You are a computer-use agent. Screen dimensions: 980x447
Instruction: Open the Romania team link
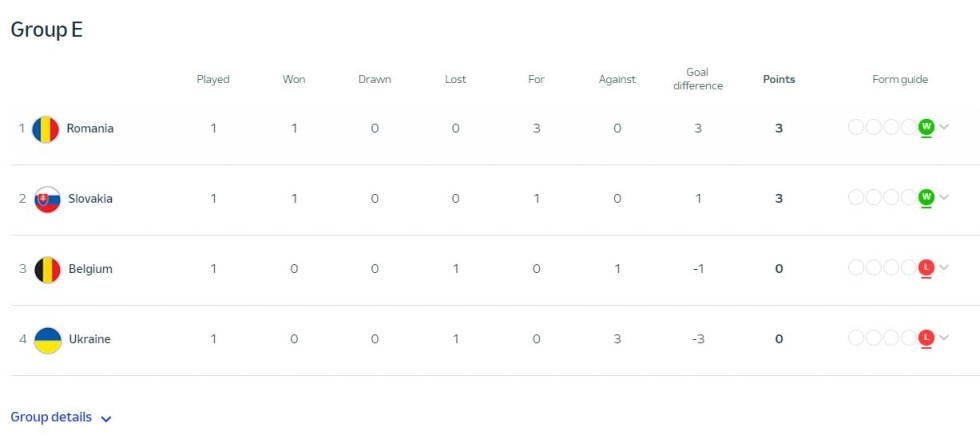tap(90, 128)
